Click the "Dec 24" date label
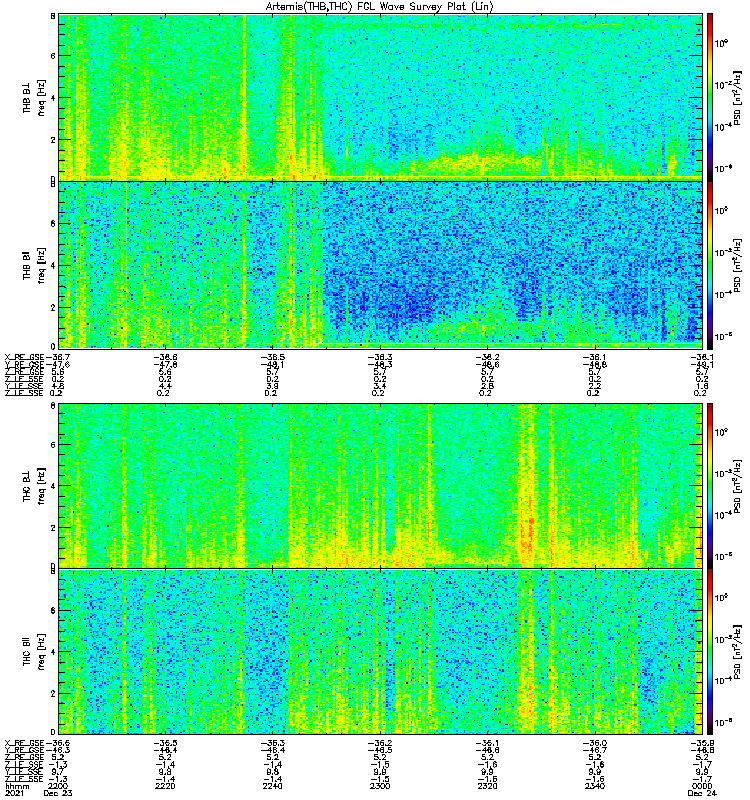 coord(702,793)
